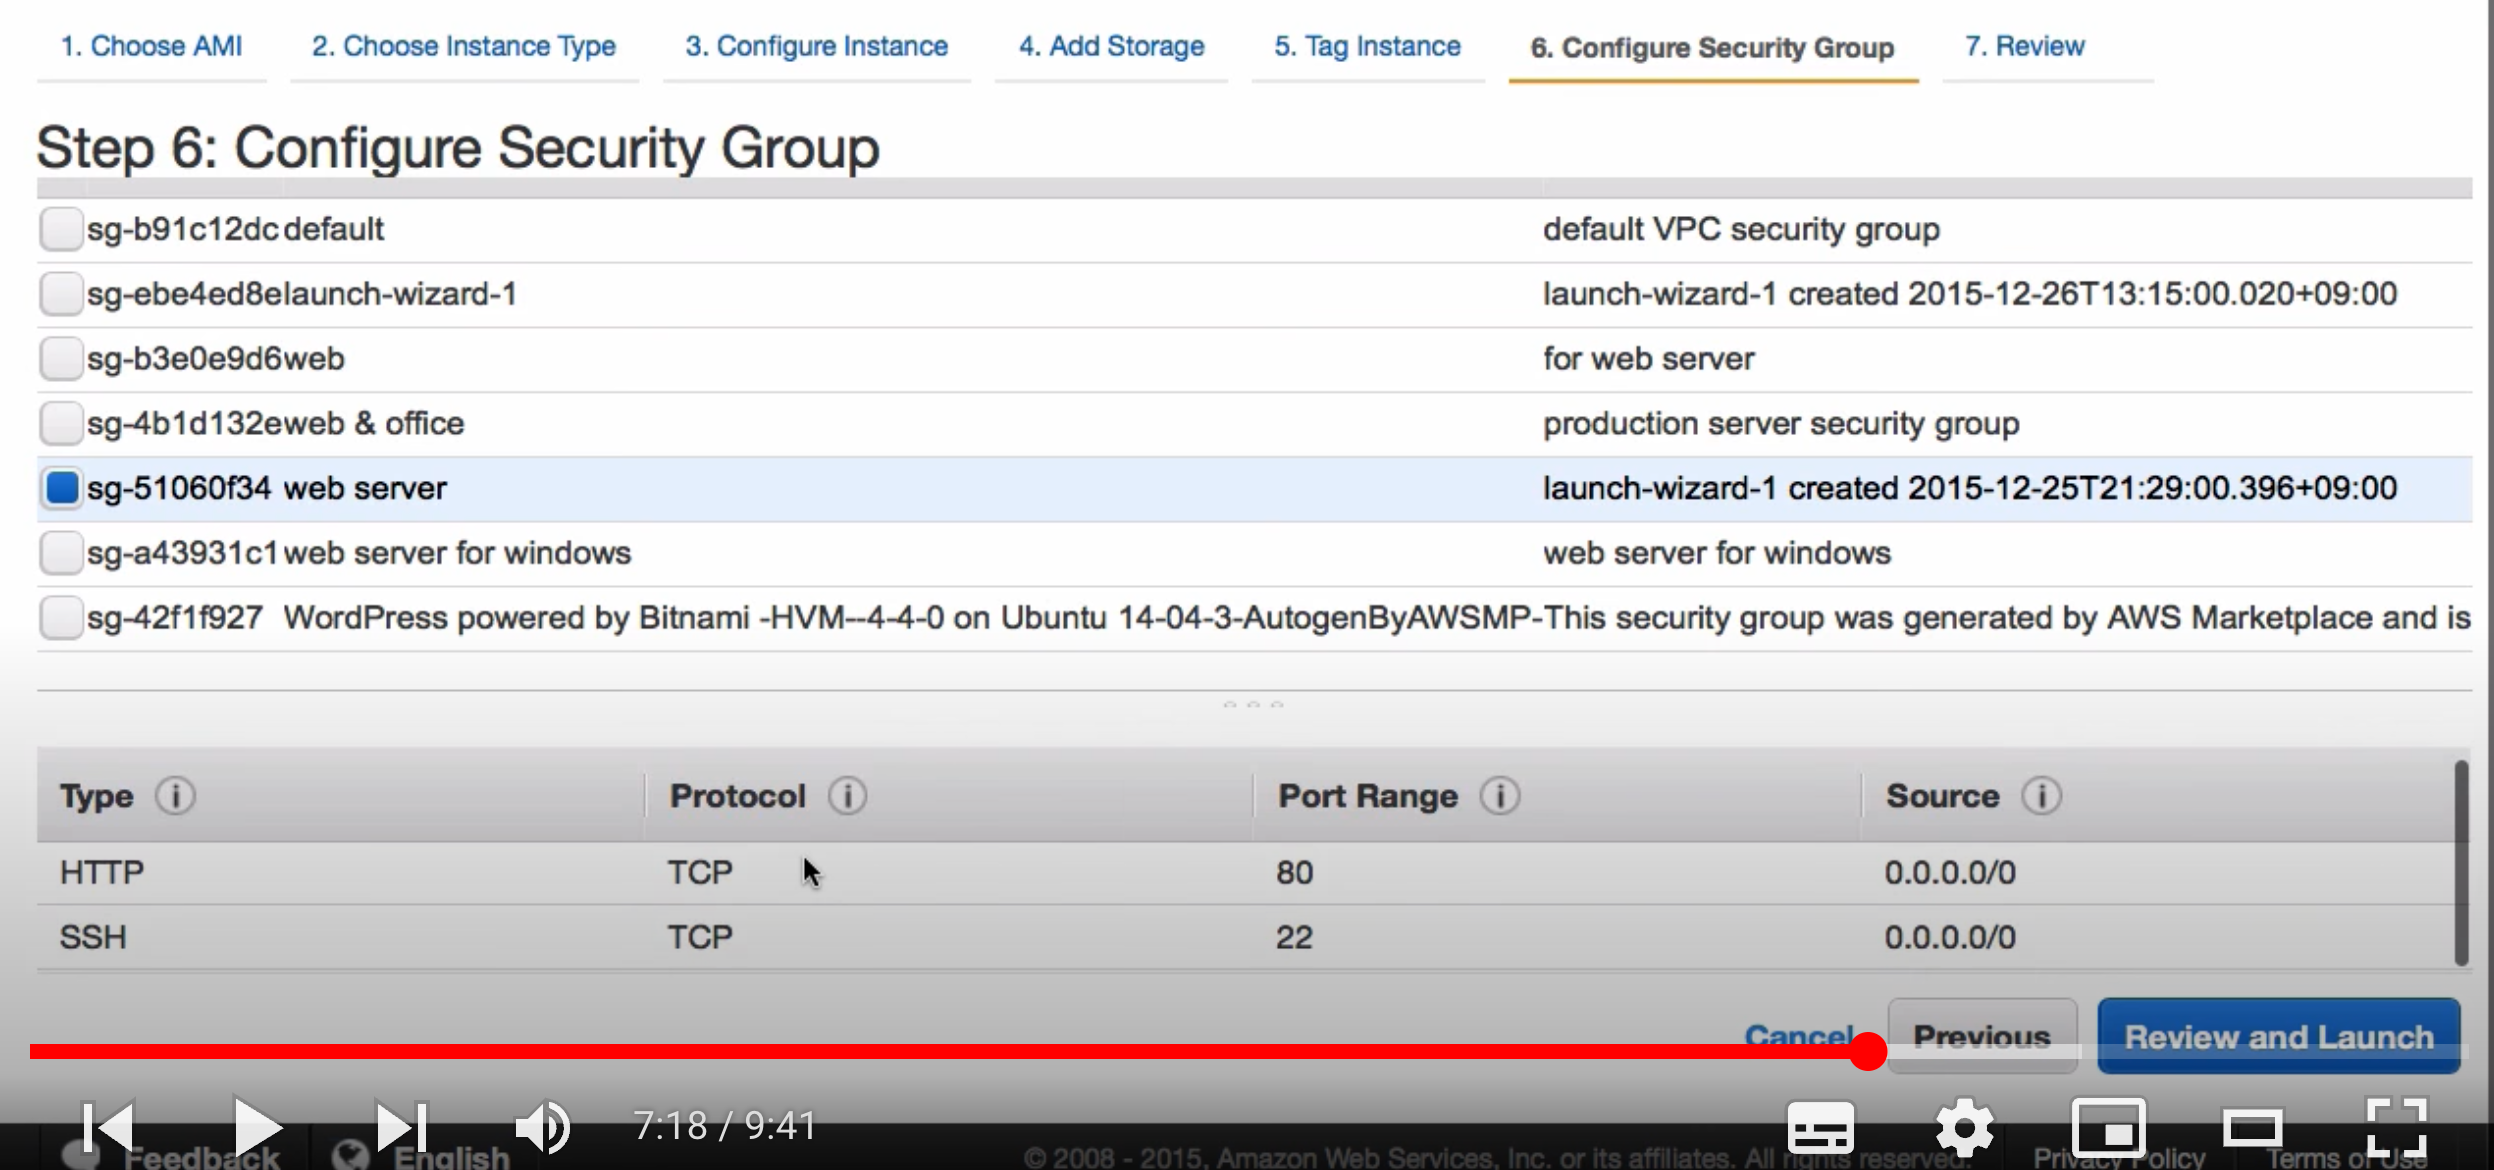Screen dimensions: 2494x1170
Task: Go to 4. Add Storage step
Action: [1111, 46]
